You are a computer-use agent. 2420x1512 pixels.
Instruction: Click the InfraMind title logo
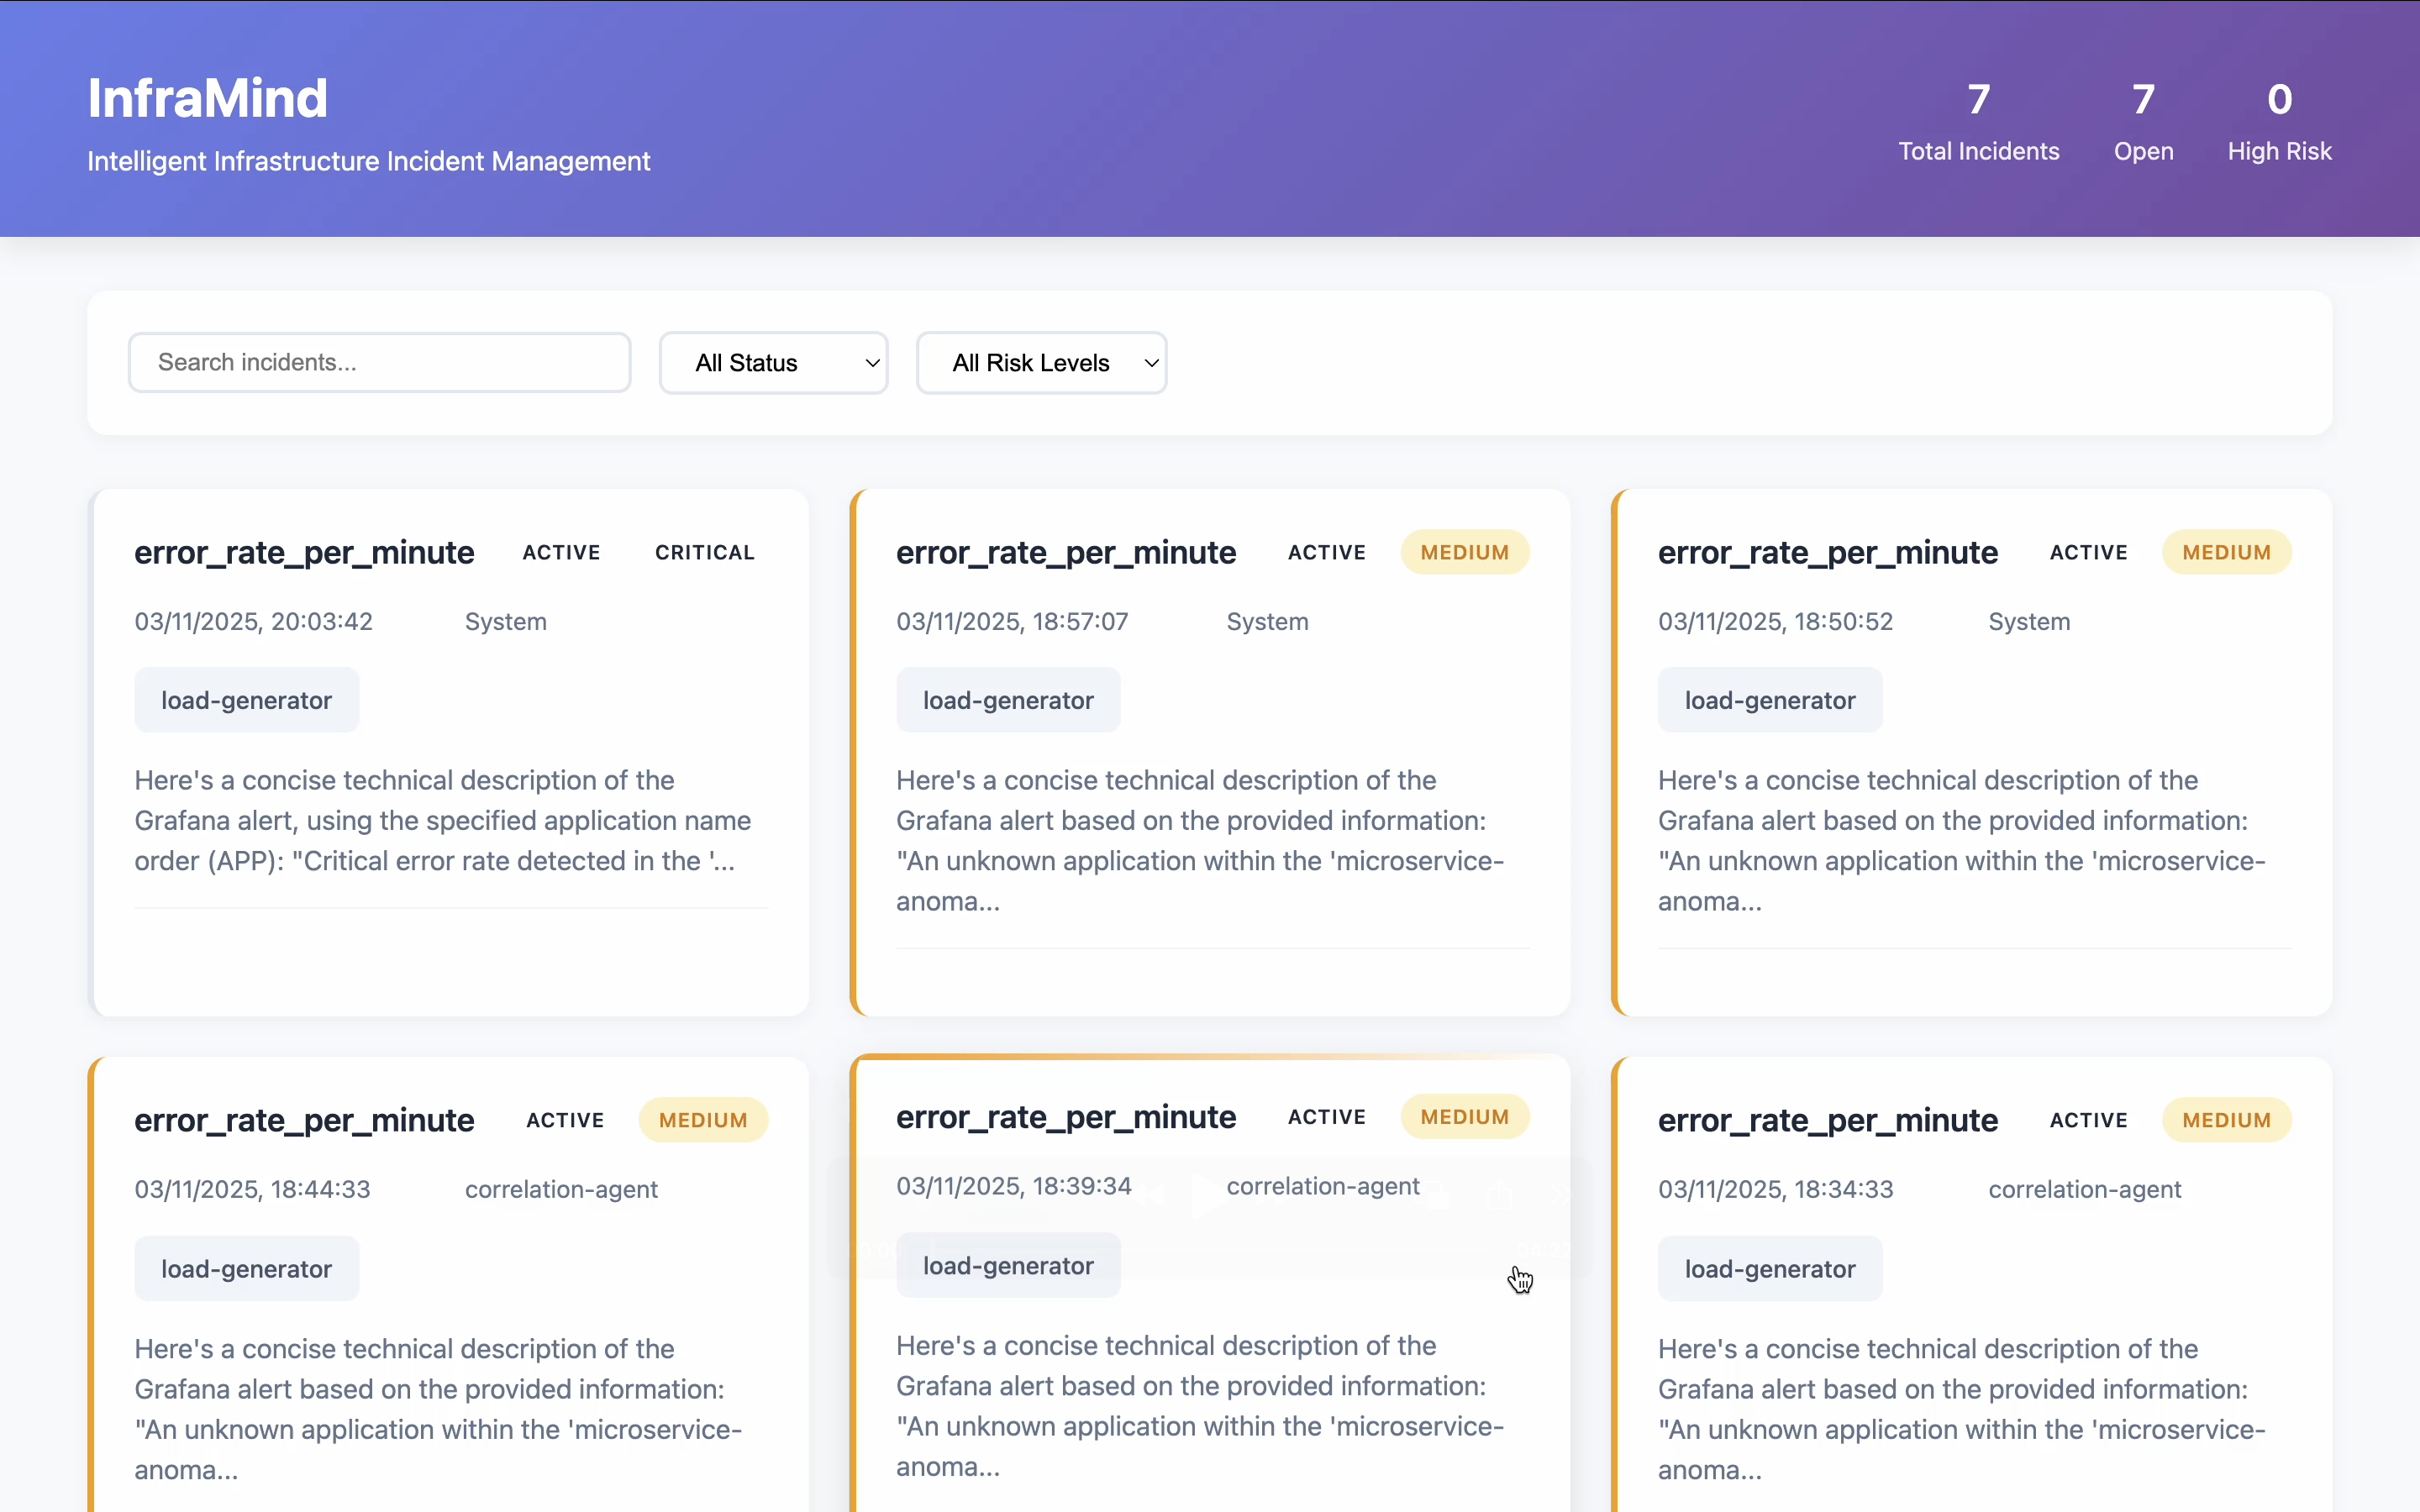[208, 99]
